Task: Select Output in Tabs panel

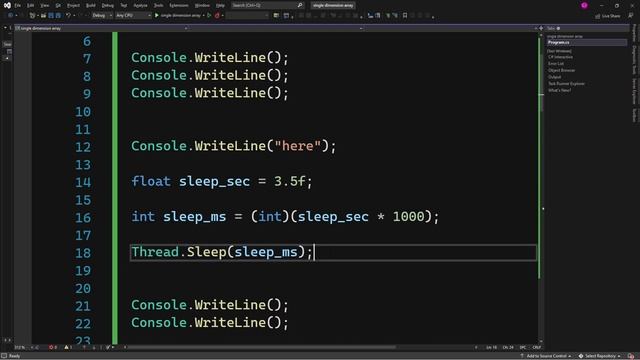Action: 554,77
